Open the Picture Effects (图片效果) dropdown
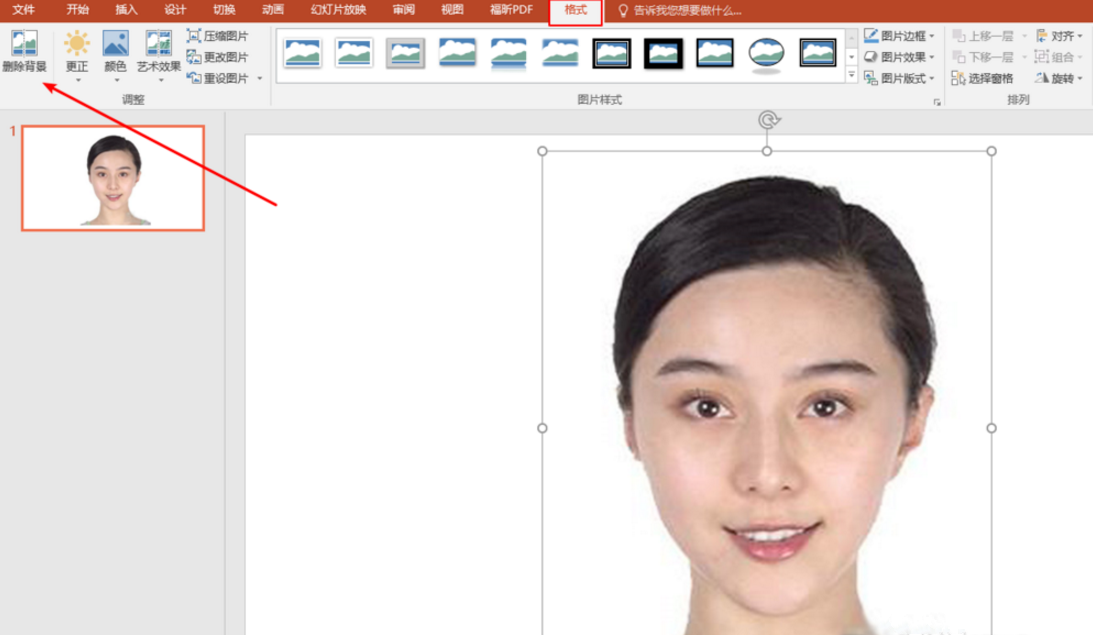The height and width of the screenshot is (635, 1093). (898, 57)
